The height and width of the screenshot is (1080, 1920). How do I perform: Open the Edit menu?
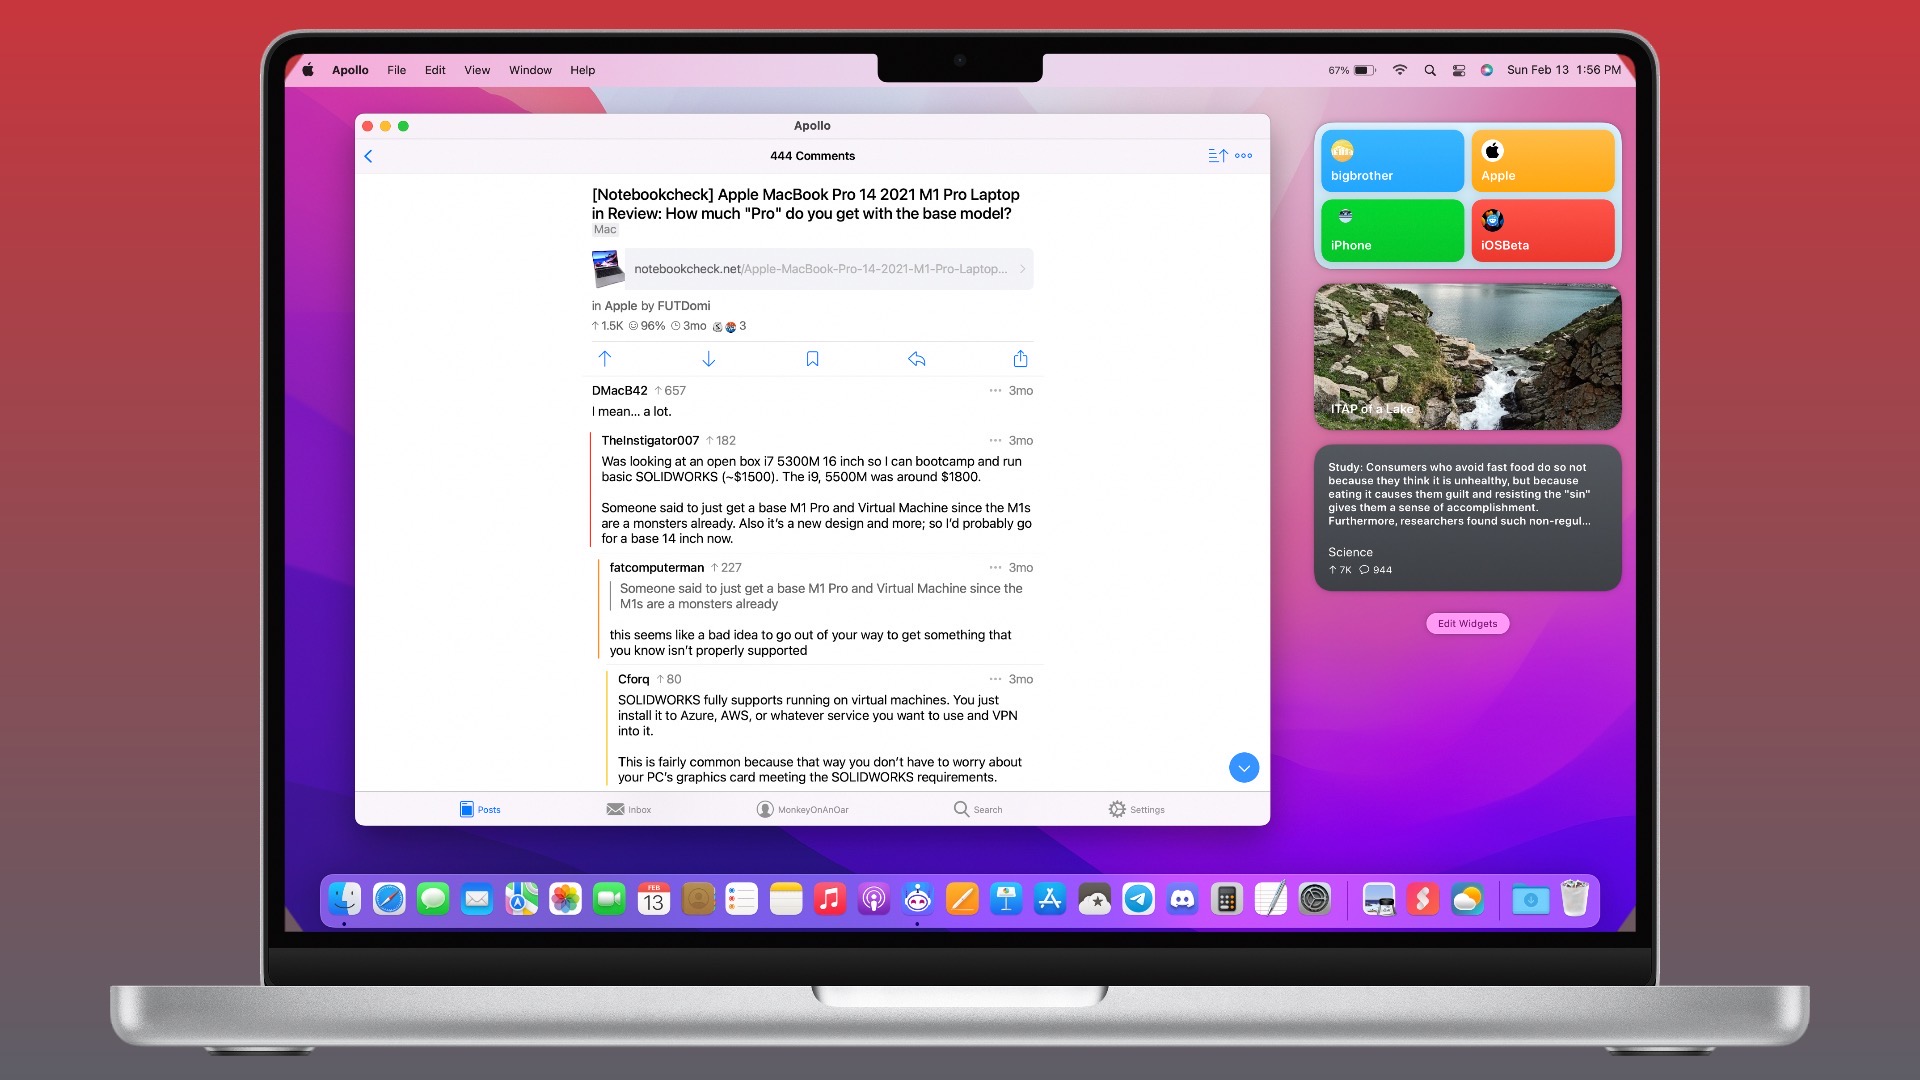[x=435, y=70]
